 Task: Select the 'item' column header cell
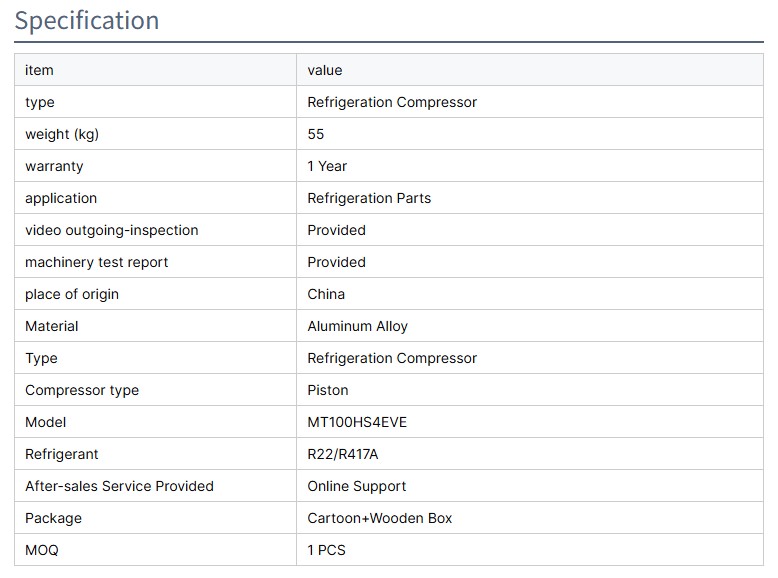[39, 70]
